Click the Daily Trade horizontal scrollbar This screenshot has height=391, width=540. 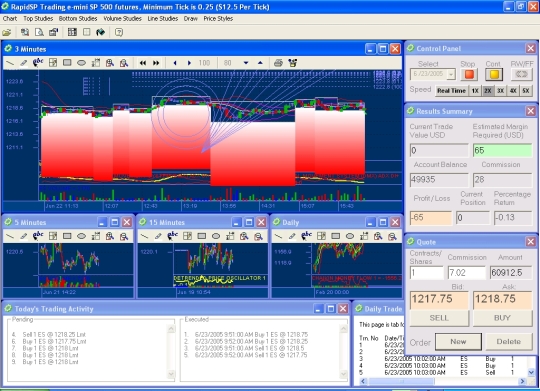[443, 381]
